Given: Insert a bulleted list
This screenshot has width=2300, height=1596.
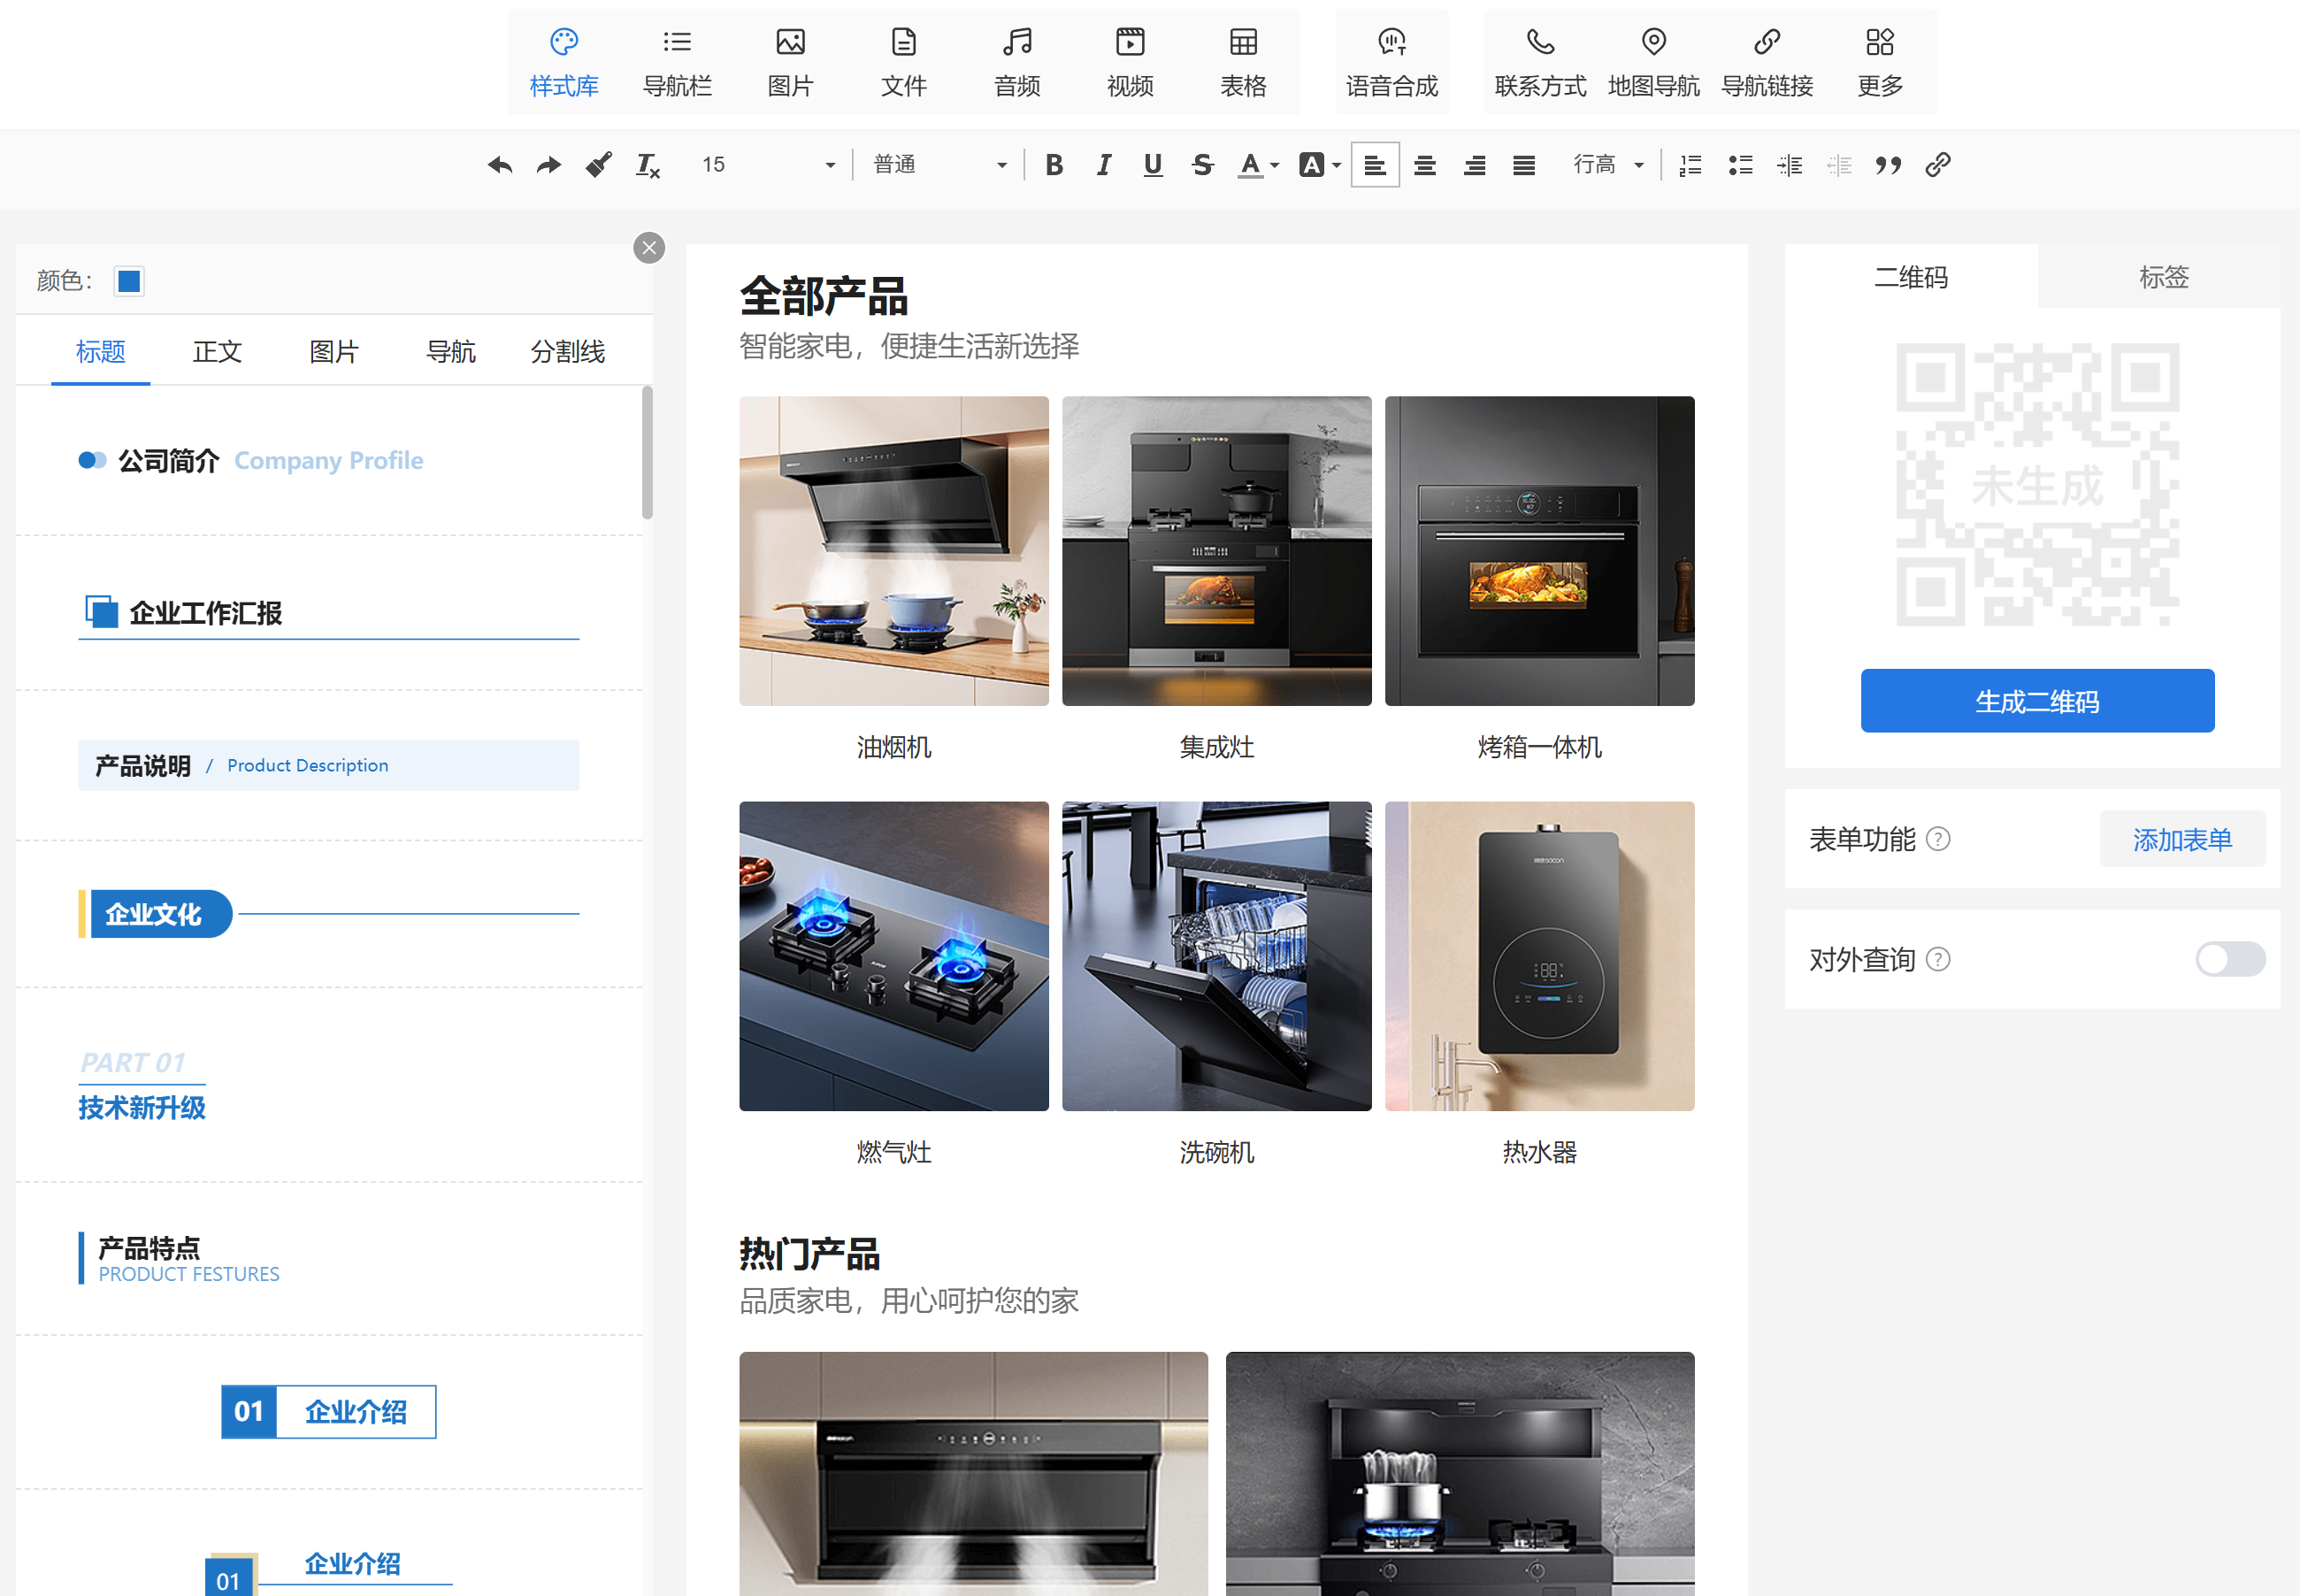Looking at the screenshot, I should click(1741, 165).
